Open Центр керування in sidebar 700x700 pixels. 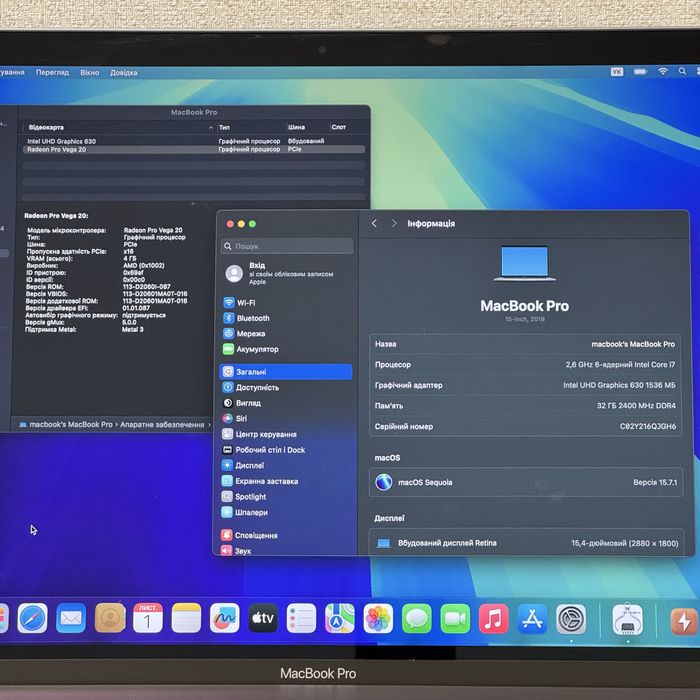point(286,434)
